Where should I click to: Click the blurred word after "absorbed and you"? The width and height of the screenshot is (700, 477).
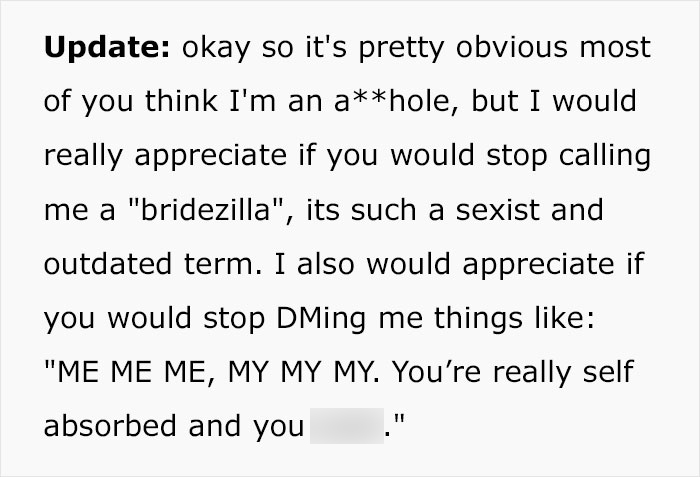pyautogui.click(x=346, y=426)
